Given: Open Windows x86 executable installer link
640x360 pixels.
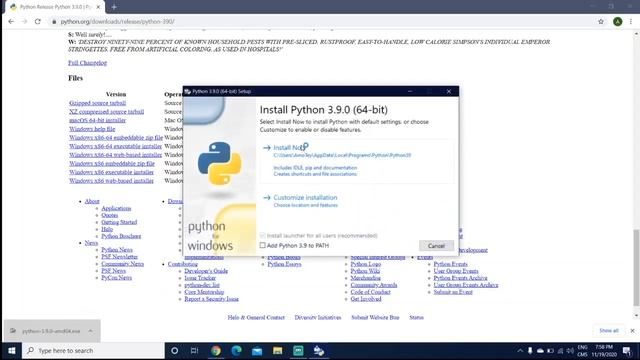Looking at the screenshot, I should coord(111,172).
